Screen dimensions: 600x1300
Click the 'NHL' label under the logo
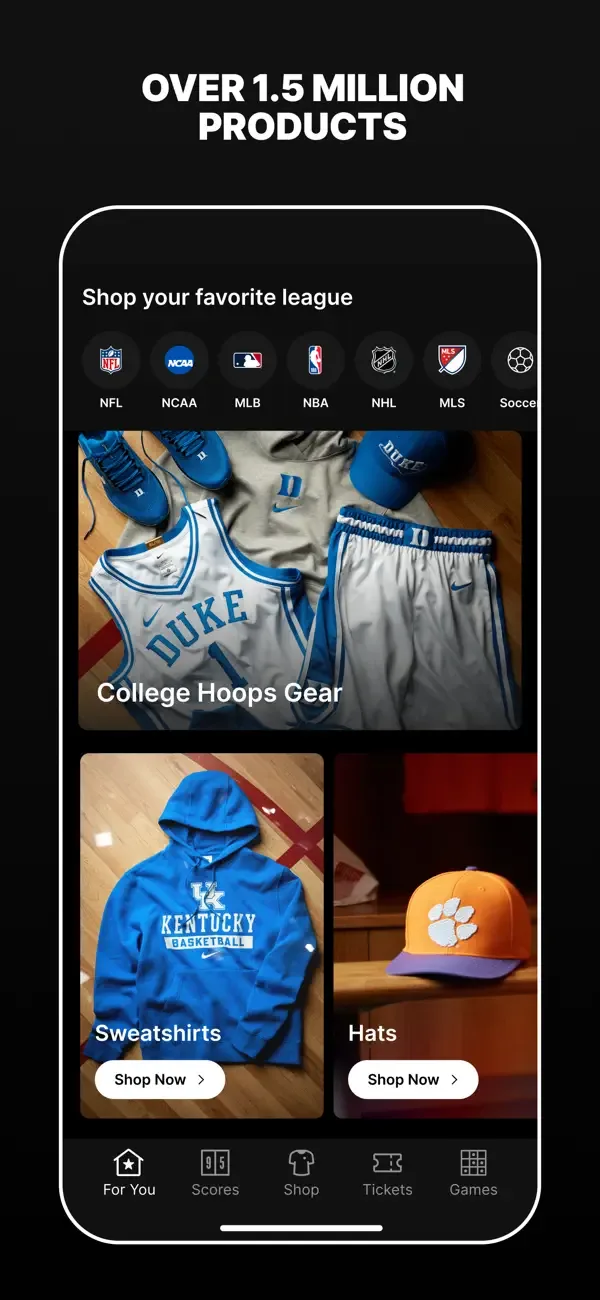(384, 403)
